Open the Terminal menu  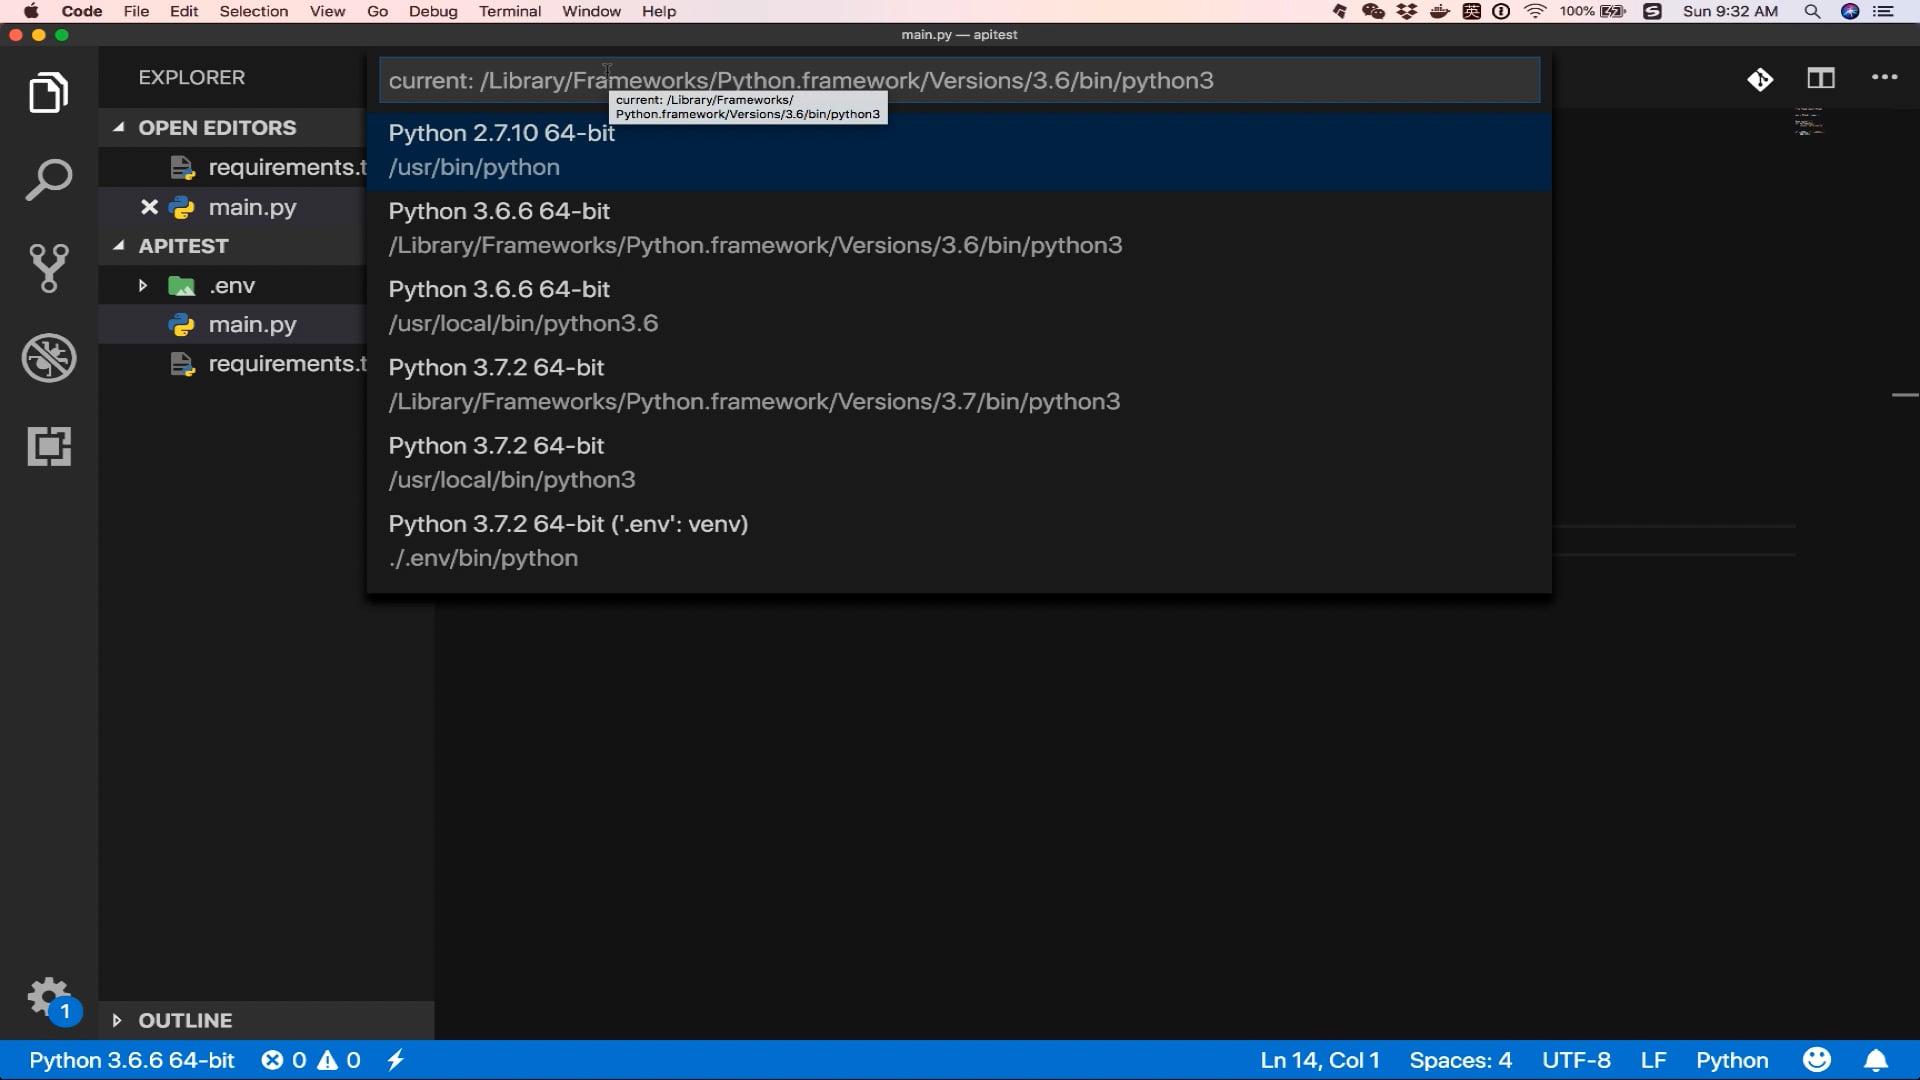pyautogui.click(x=509, y=11)
